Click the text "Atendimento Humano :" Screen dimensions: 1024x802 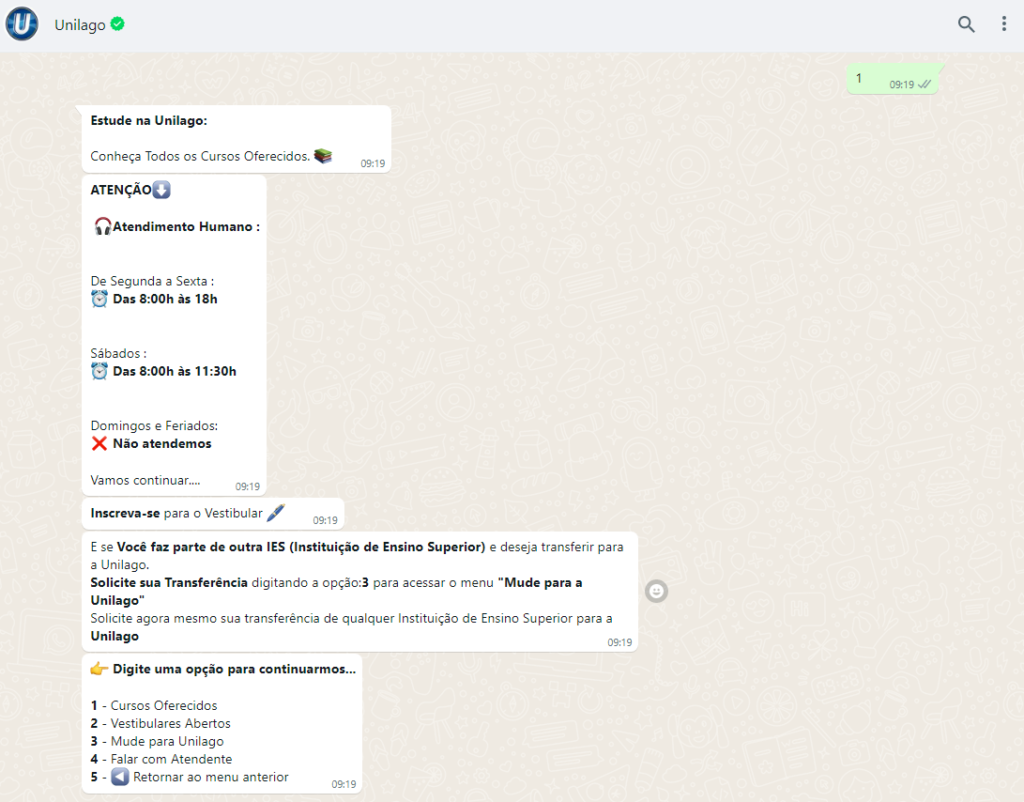pyautogui.click(x=186, y=227)
